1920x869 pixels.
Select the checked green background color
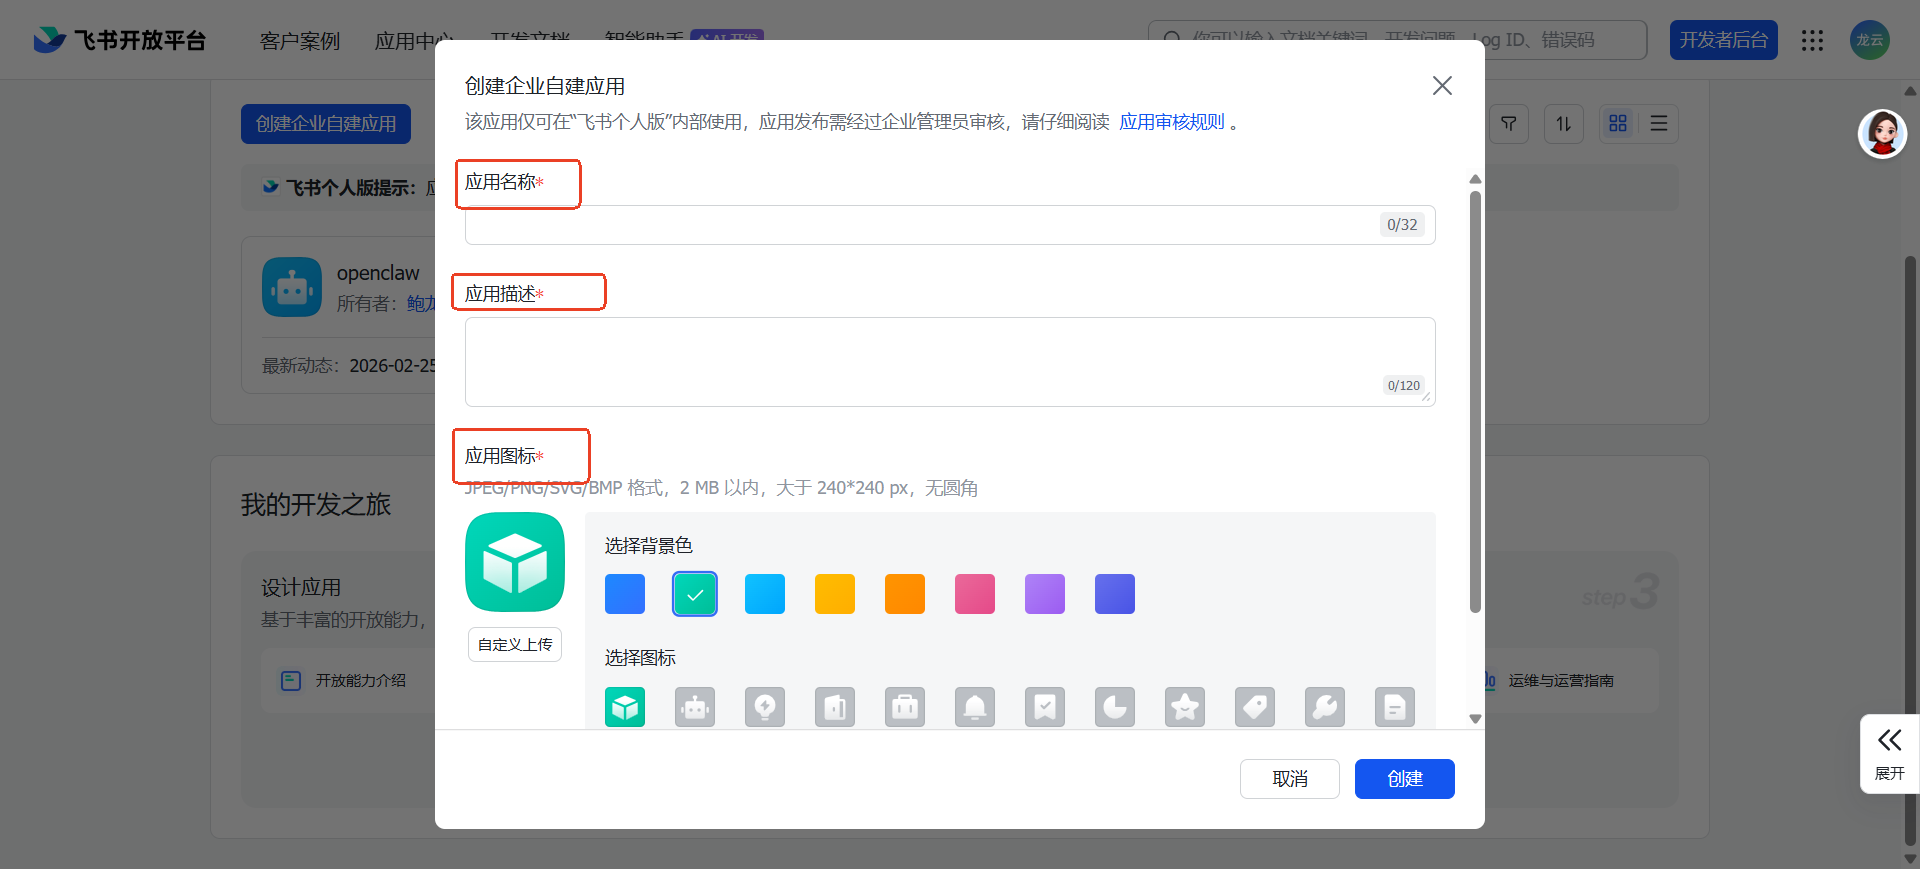[695, 594]
